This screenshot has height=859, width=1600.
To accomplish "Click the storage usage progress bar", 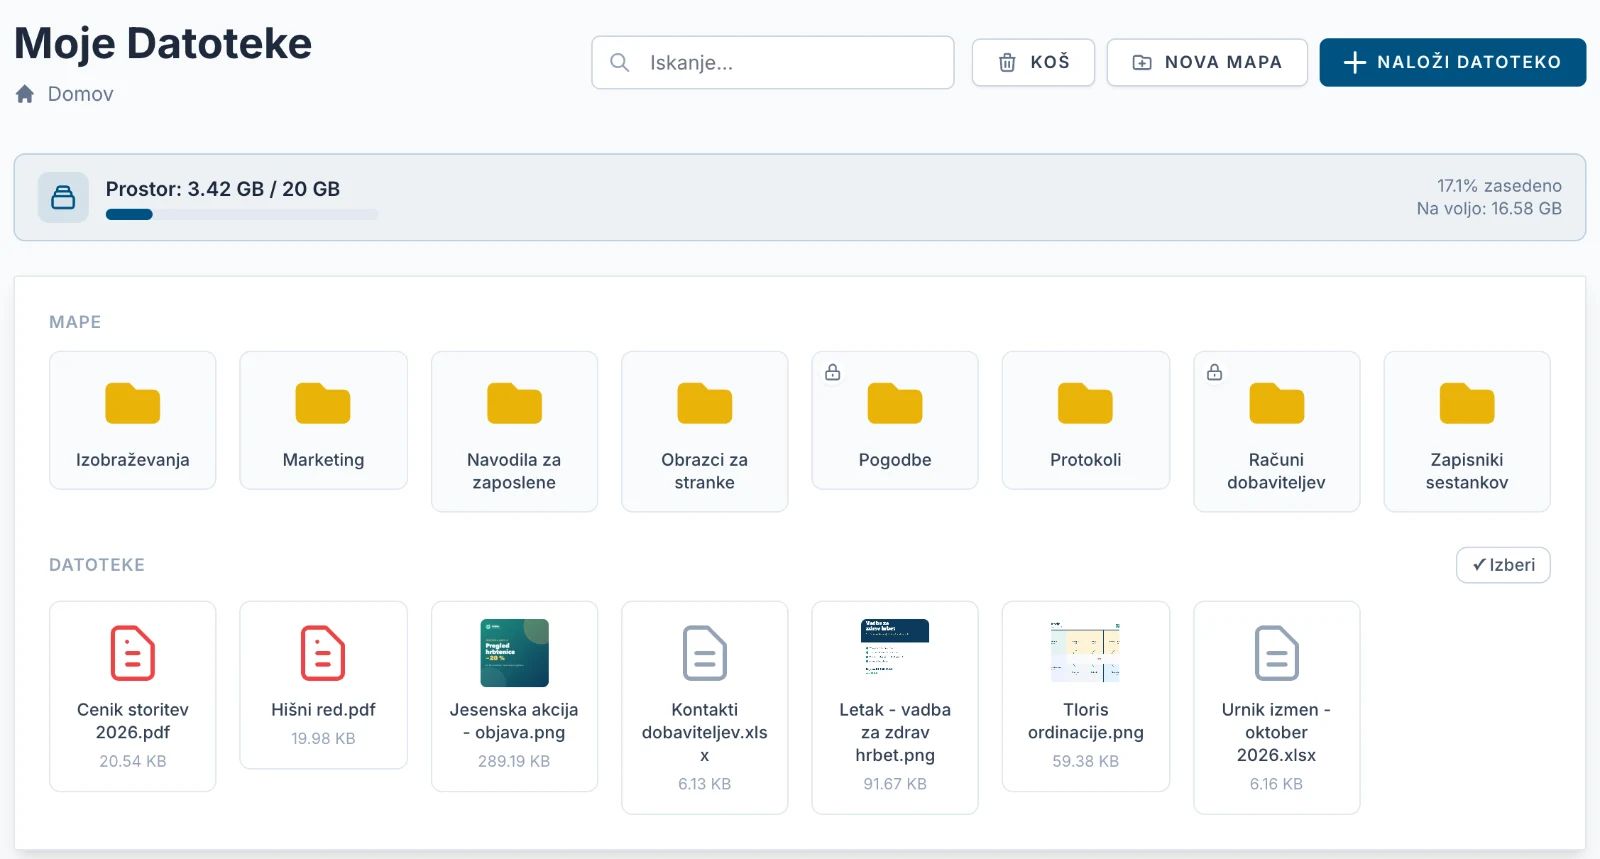I will (242, 214).
